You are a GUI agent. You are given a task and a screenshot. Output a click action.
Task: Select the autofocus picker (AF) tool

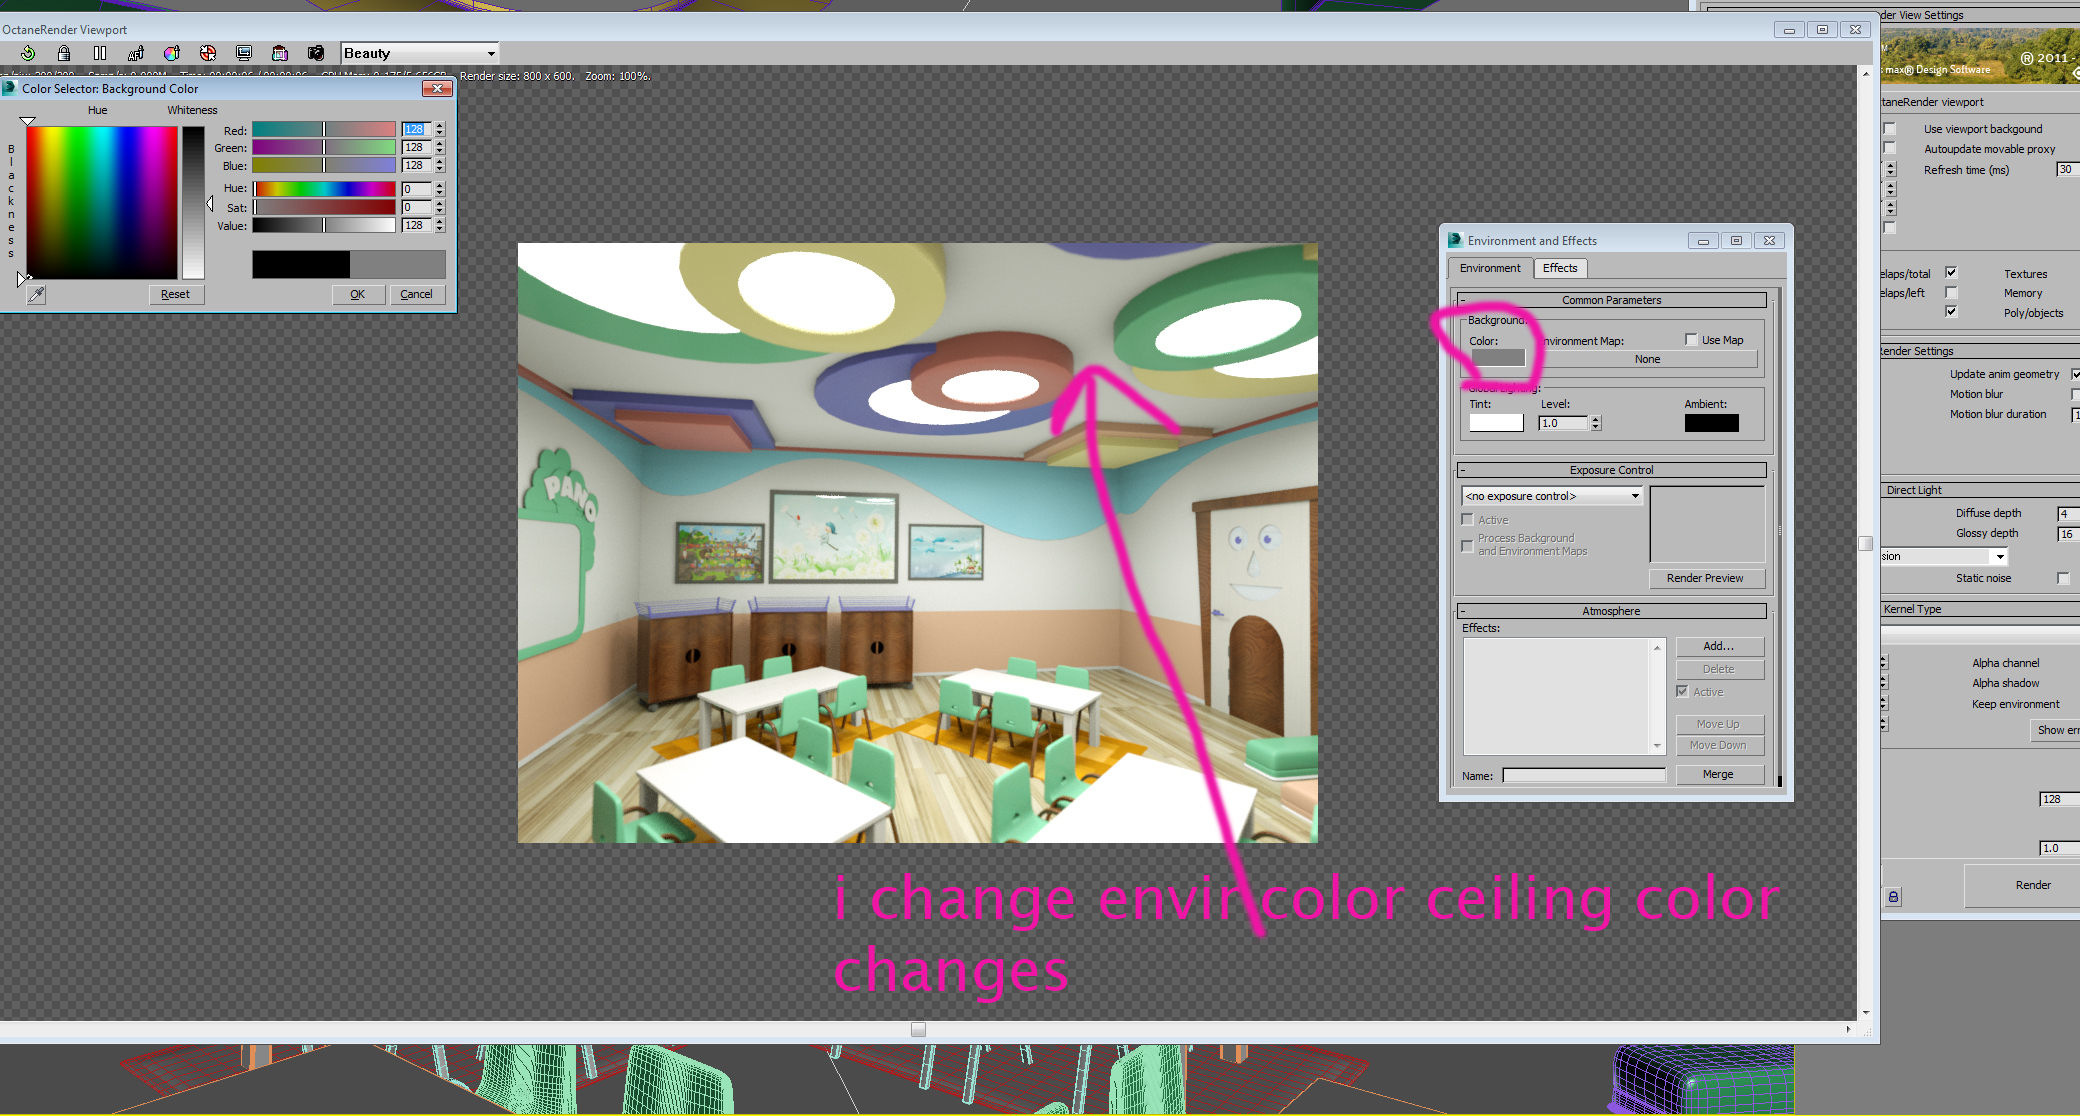pyautogui.click(x=136, y=53)
